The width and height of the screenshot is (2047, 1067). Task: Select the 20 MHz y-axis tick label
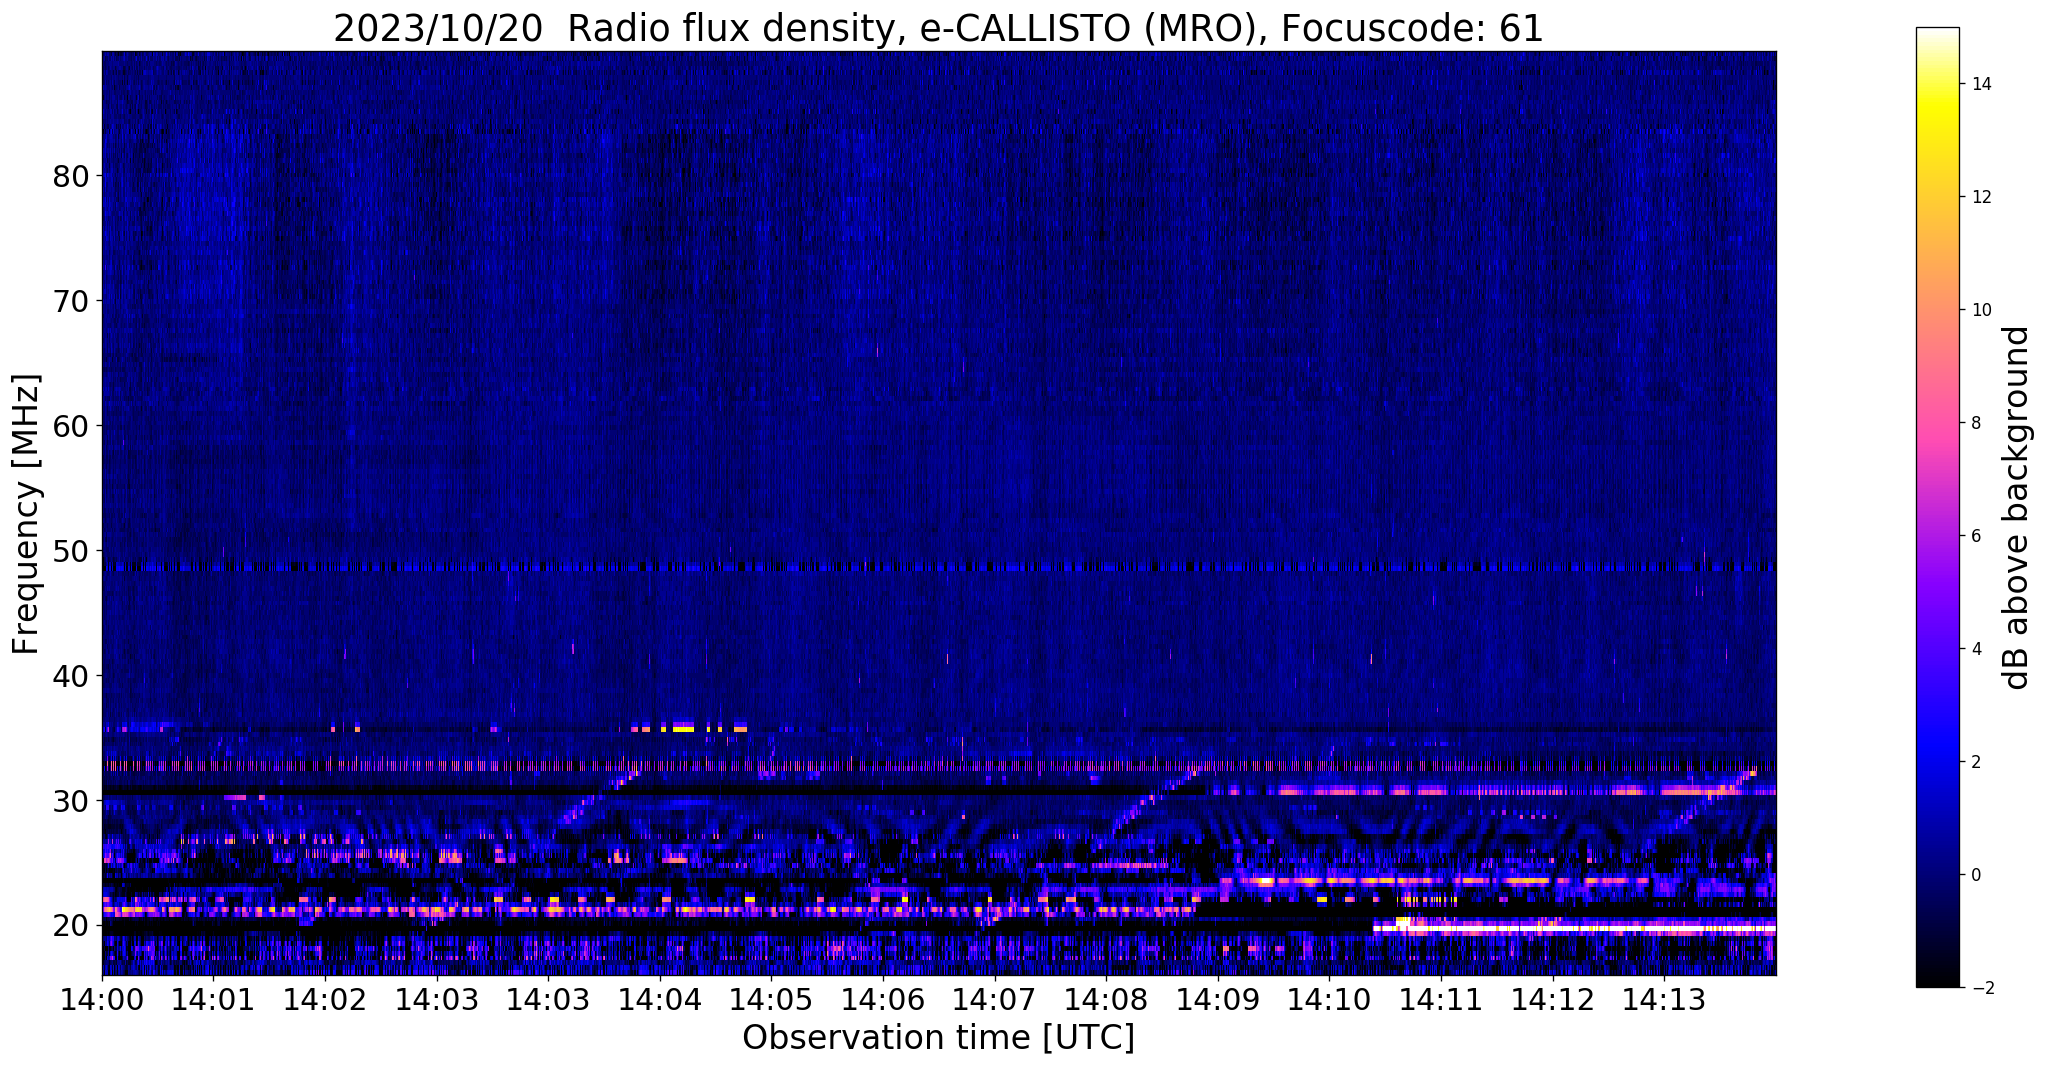click(x=71, y=926)
